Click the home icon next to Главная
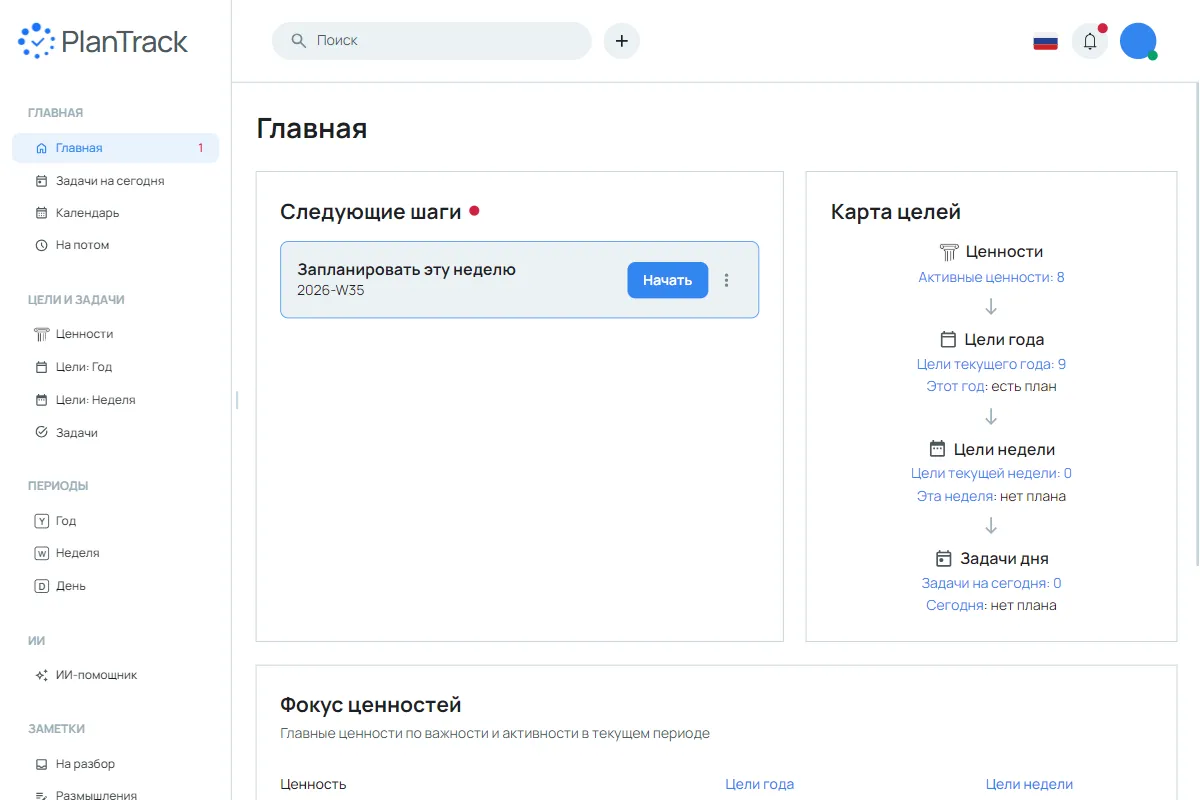 (x=41, y=148)
